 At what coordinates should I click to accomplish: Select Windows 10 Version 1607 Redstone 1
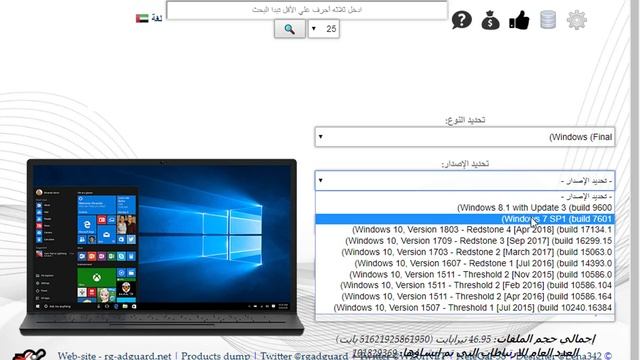465,263
